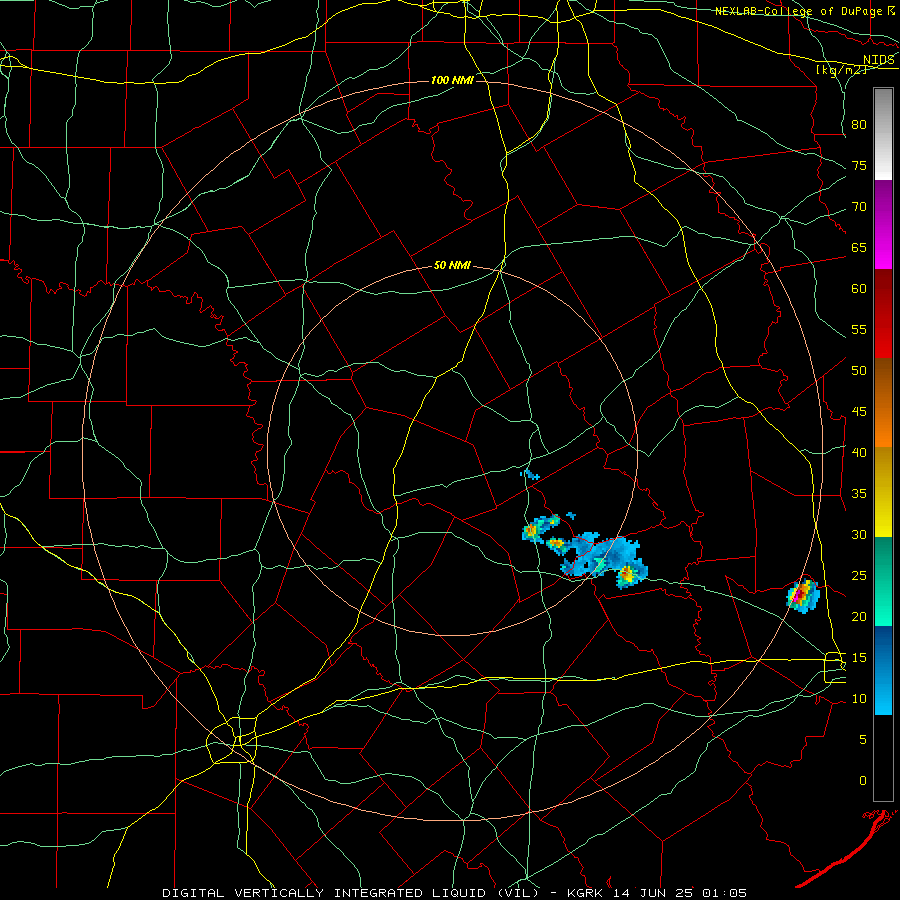Click the 40 value on the VIL scale
Image resolution: width=900 pixels, height=900 pixels.
point(859,453)
